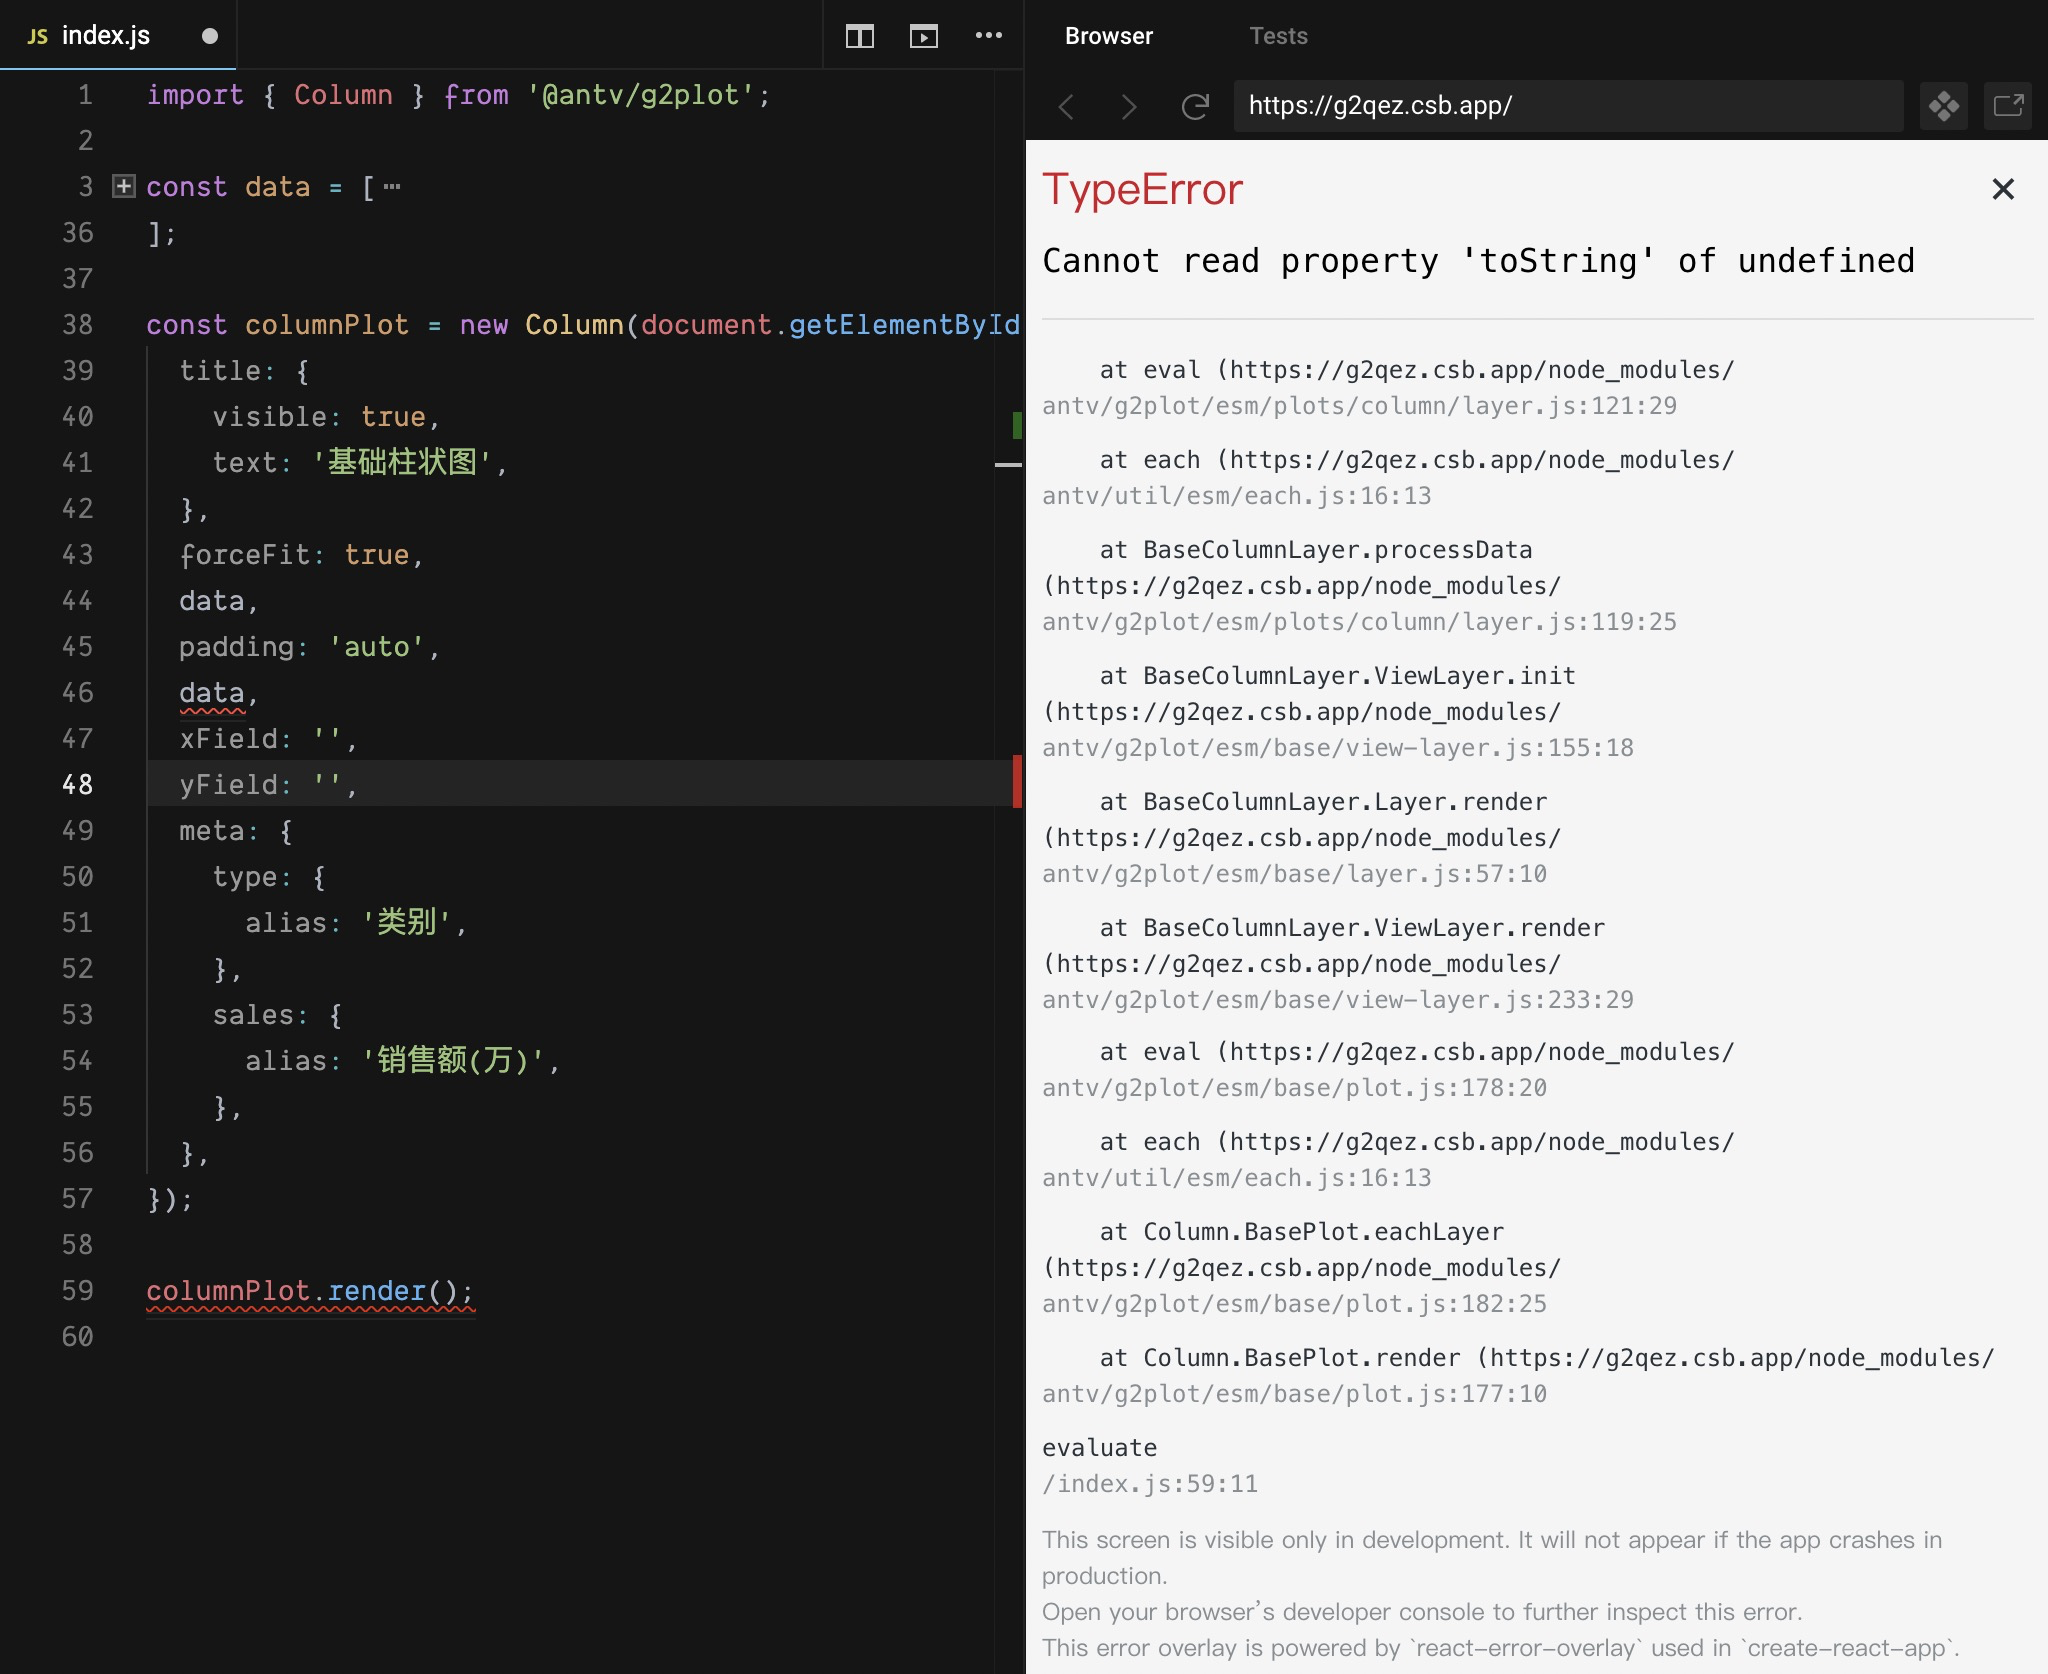Split the editor view
The width and height of the screenshot is (2048, 1674).
pos(861,36)
